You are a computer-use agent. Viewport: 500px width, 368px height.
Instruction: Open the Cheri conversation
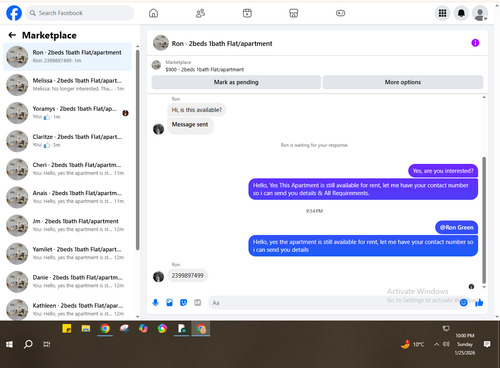coord(68,169)
